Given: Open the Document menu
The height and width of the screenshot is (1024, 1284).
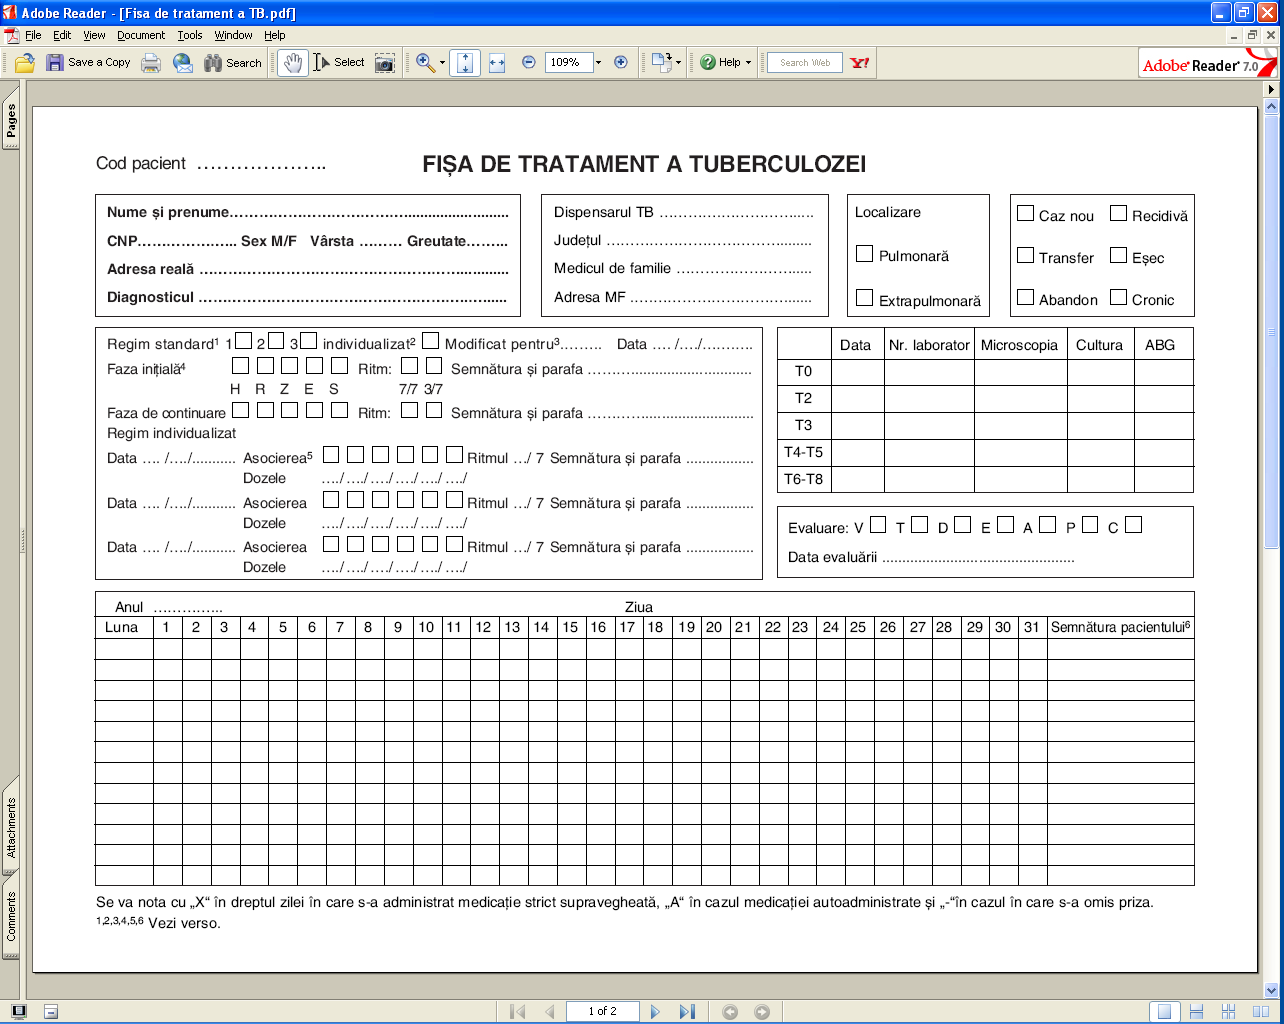Looking at the screenshot, I should coord(141,35).
